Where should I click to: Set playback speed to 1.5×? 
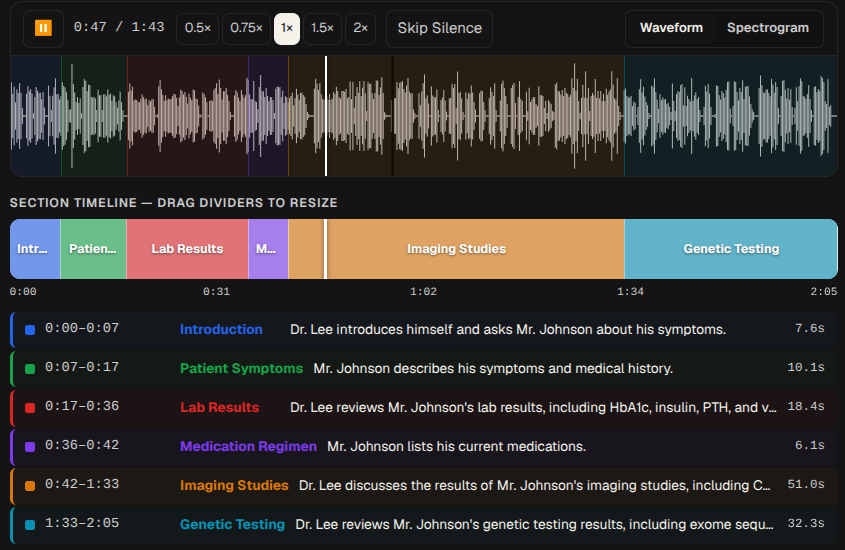pyautogui.click(x=322, y=29)
